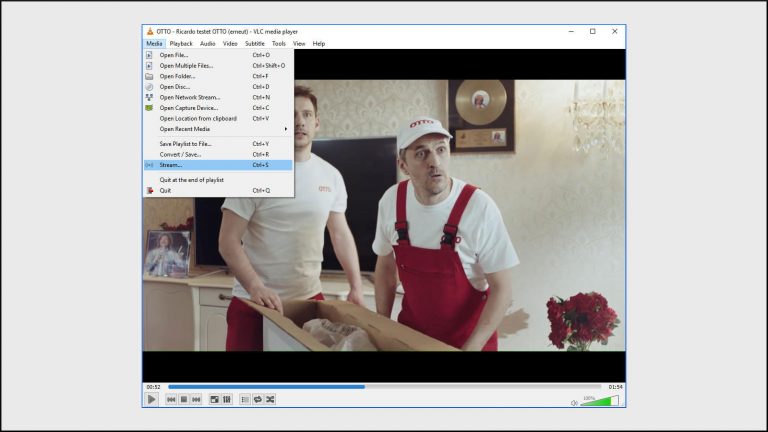
Task: Open the Video menu
Action: (x=230, y=44)
